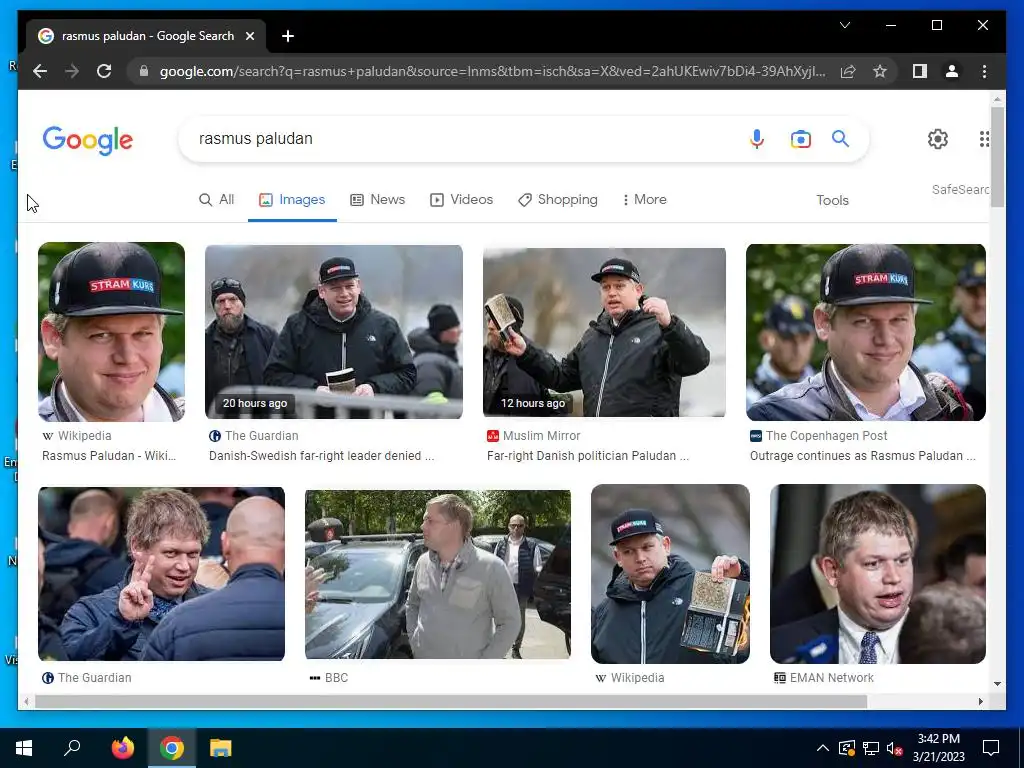Open the EMAN Network image thumbnail
1024x768 pixels.
click(x=878, y=573)
